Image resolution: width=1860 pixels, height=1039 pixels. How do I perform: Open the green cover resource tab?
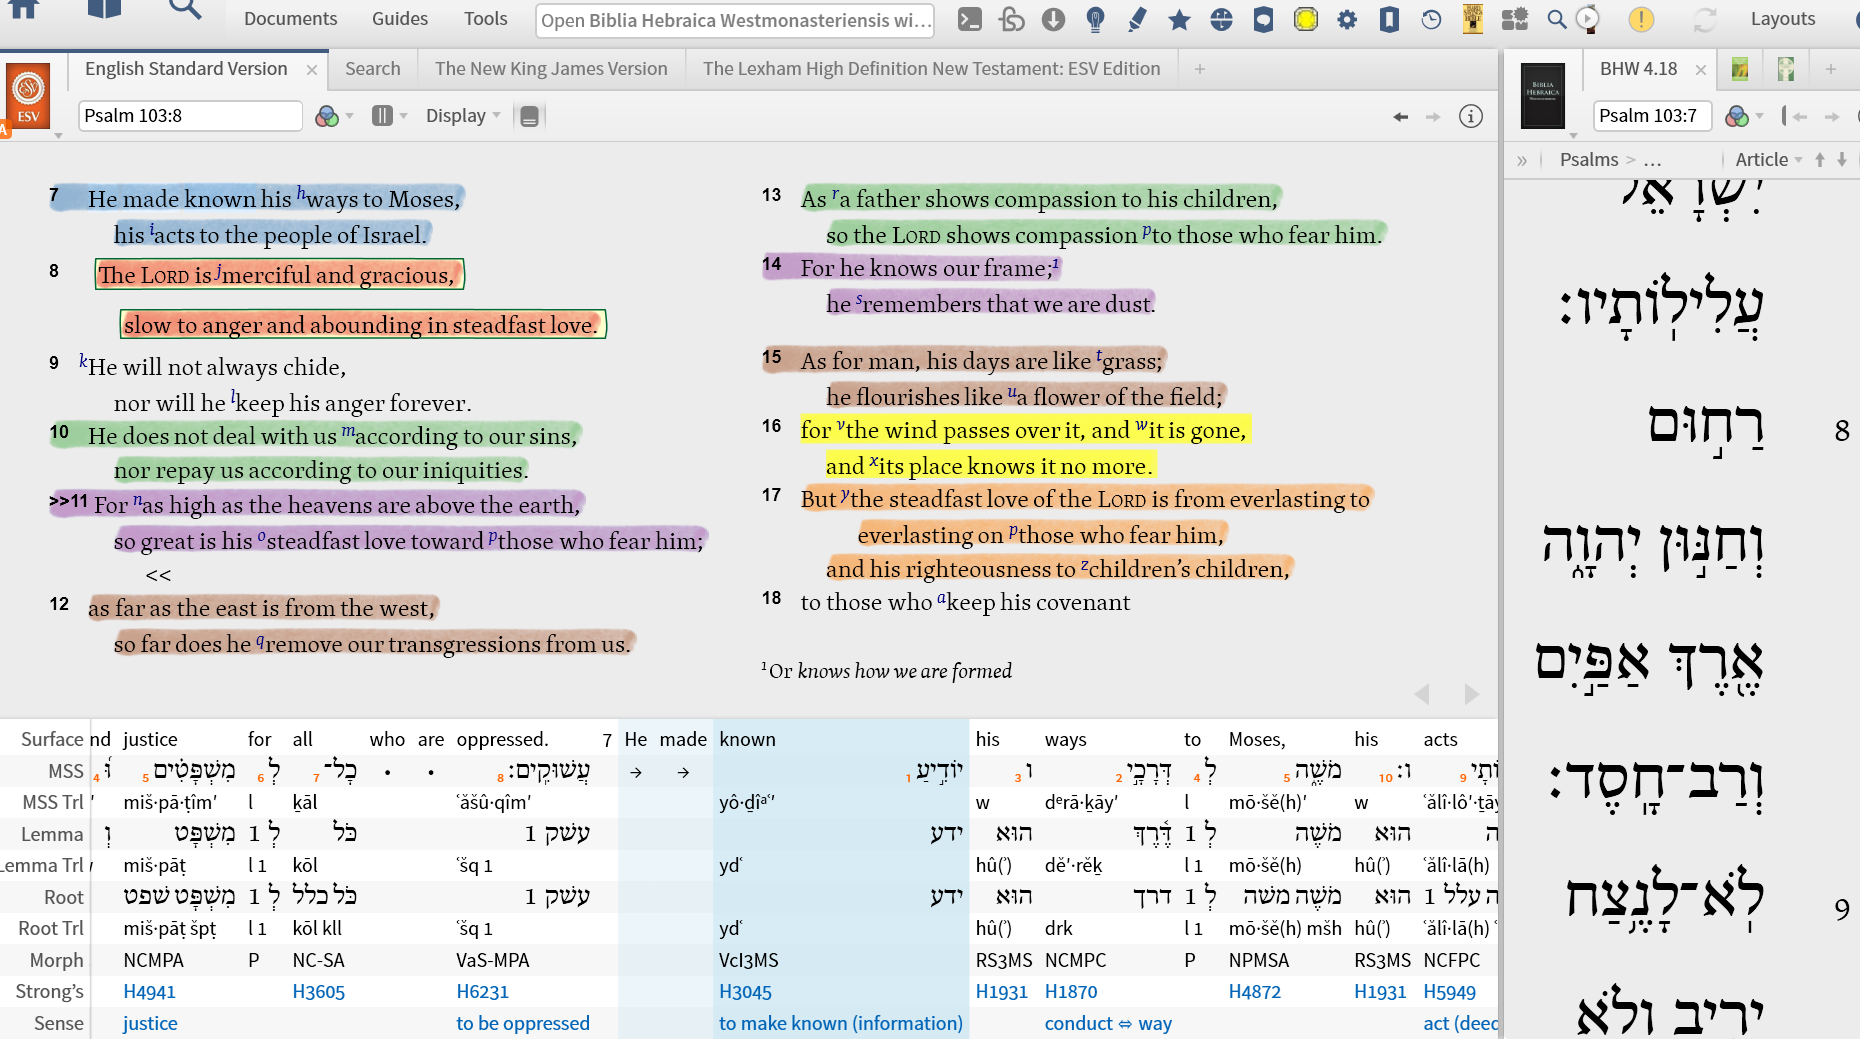tap(1740, 69)
